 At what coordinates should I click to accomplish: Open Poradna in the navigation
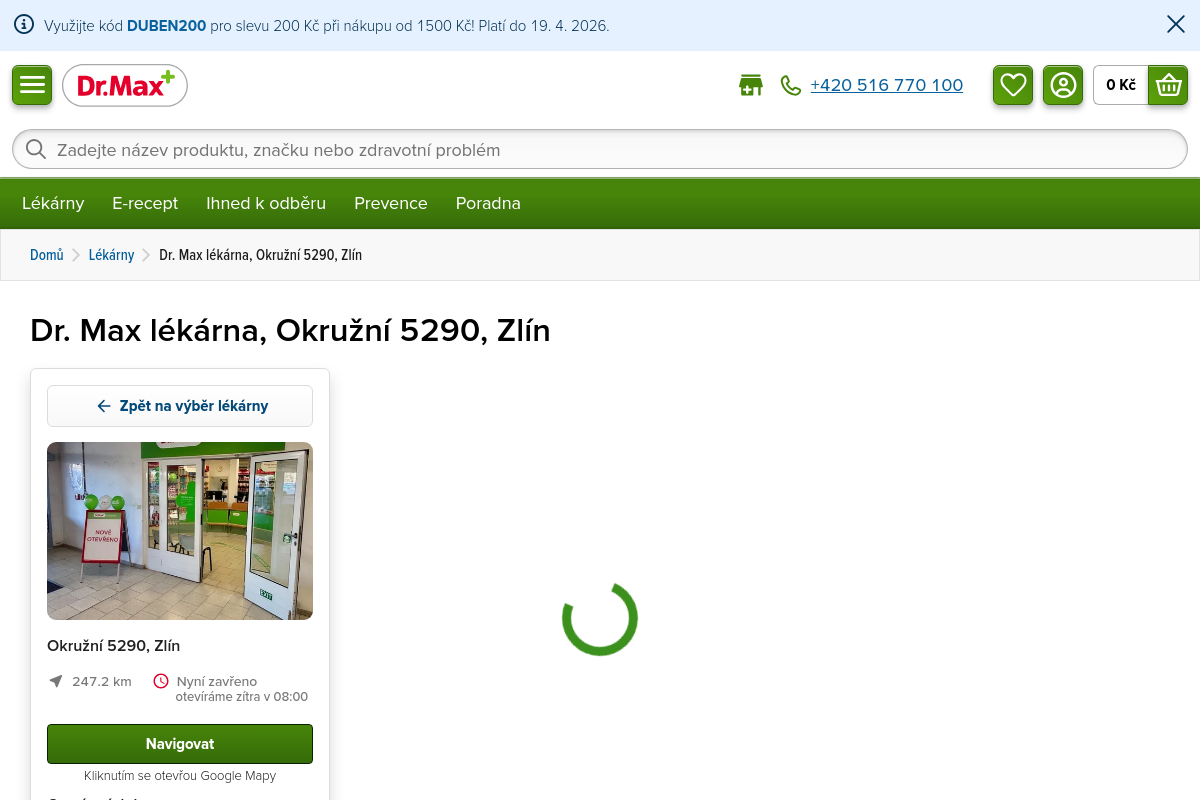click(x=488, y=203)
